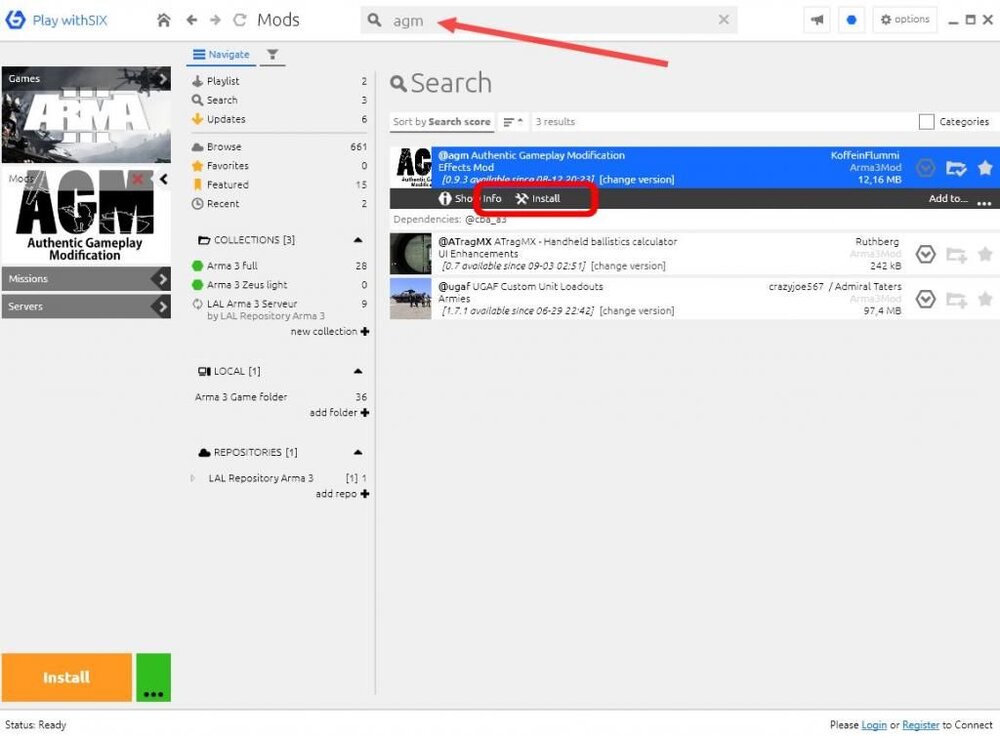Click the AGM mod thumbnail in results
The width and height of the screenshot is (1000, 737).
point(411,167)
